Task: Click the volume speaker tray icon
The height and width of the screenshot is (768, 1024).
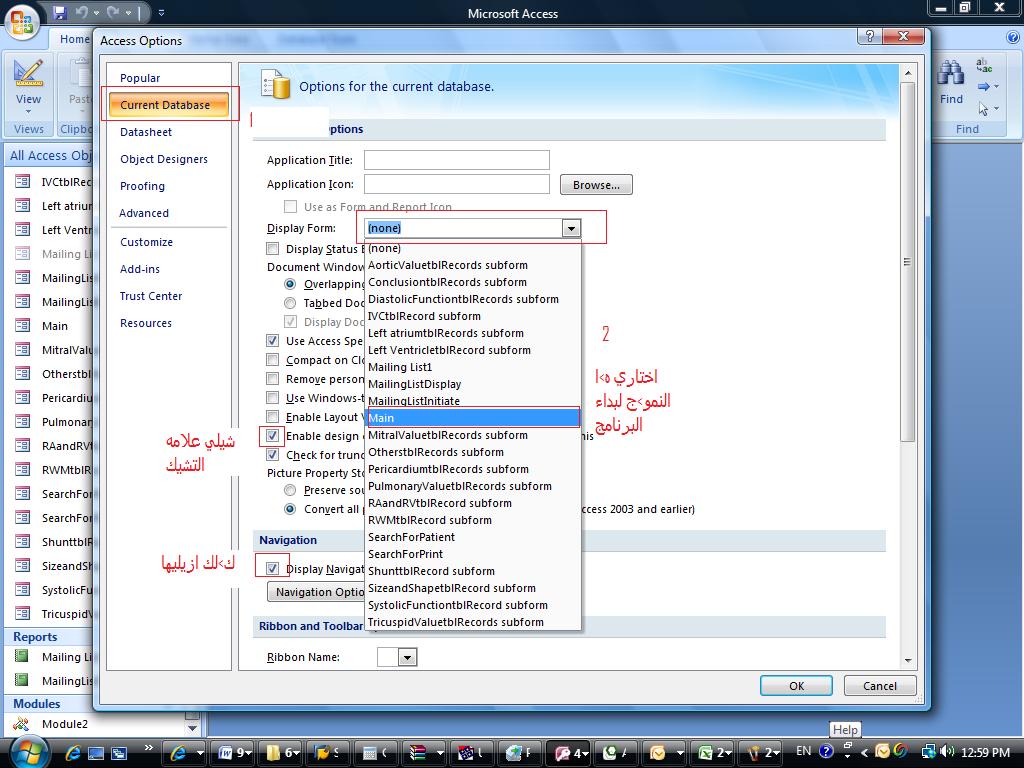Action: pyautogui.click(x=948, y=752)
